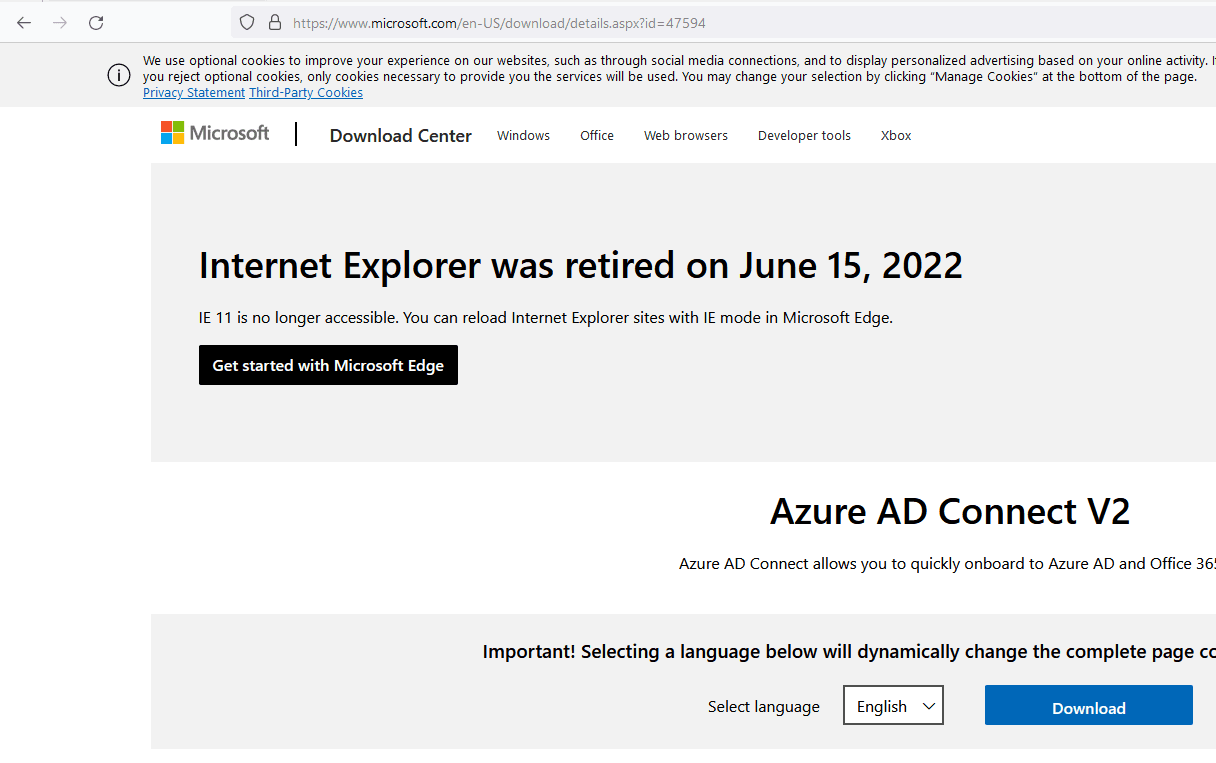This screenshot has height=763, width=1216.
Task: Open the Third-Party Cookies link
Action: [306, 93]
